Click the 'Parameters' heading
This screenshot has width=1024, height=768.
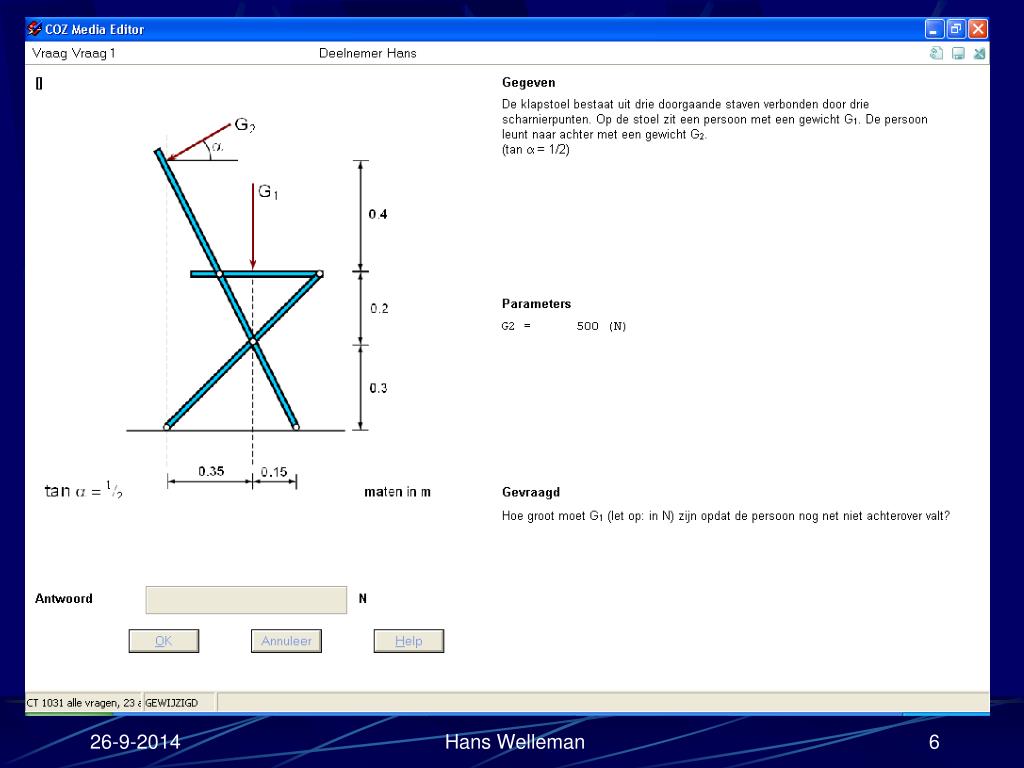point(536,304)
